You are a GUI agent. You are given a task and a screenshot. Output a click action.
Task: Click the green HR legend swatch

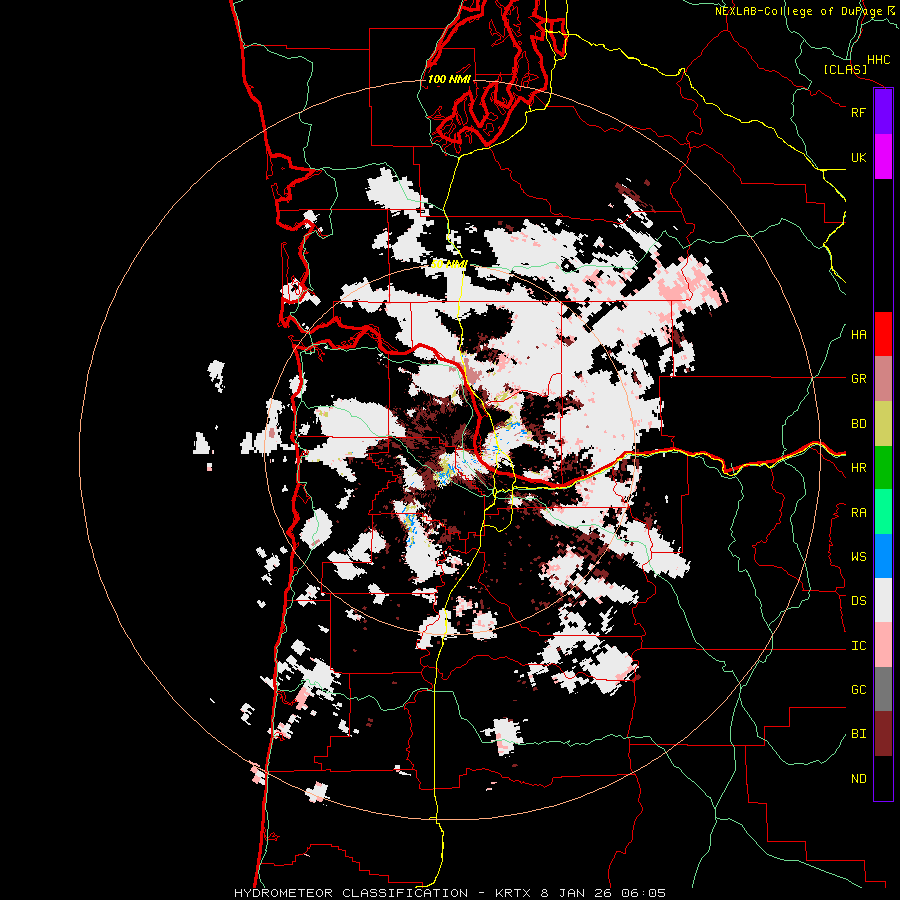883,468
